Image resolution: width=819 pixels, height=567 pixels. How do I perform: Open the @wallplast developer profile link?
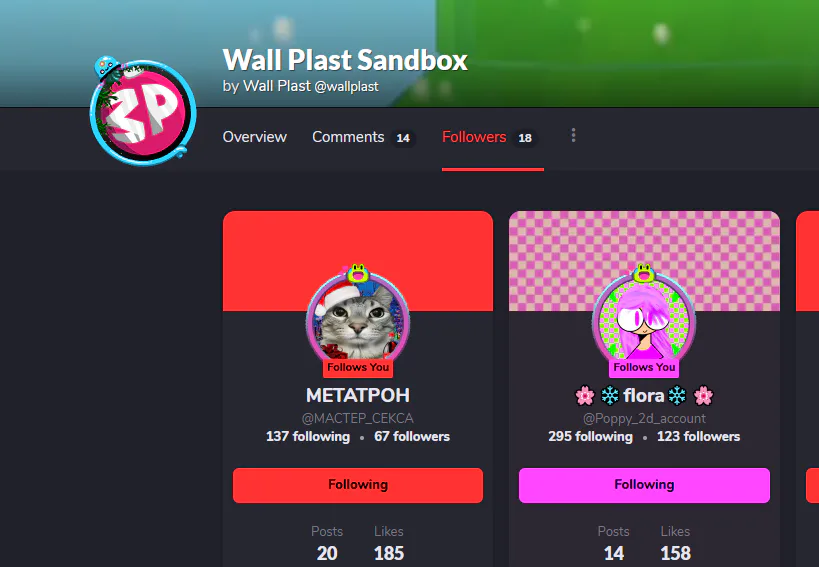[x=346, y=86]
